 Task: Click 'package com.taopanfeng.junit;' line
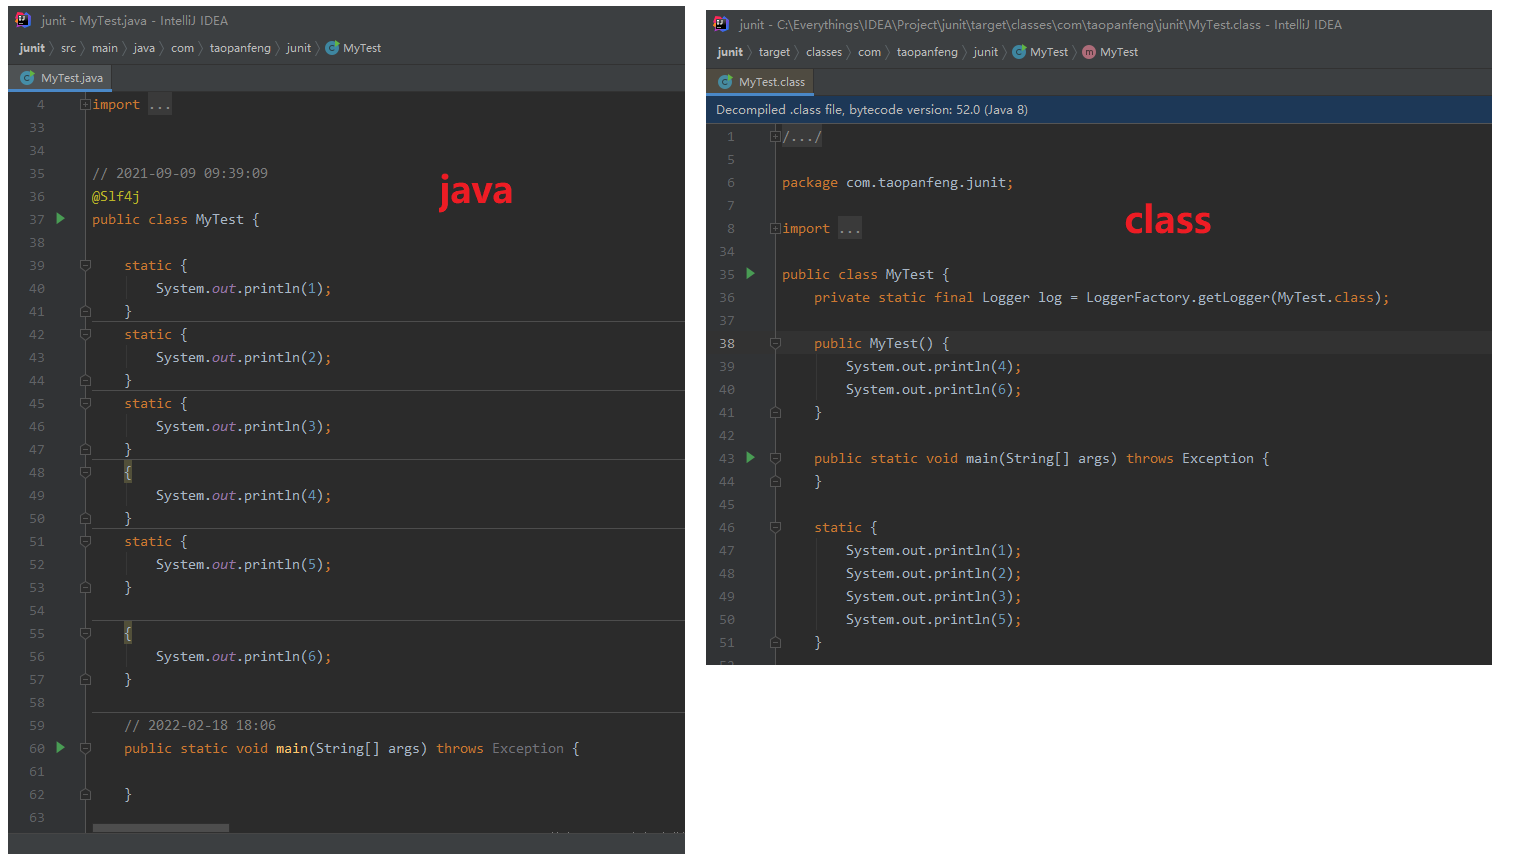click(x=897, y=182)
